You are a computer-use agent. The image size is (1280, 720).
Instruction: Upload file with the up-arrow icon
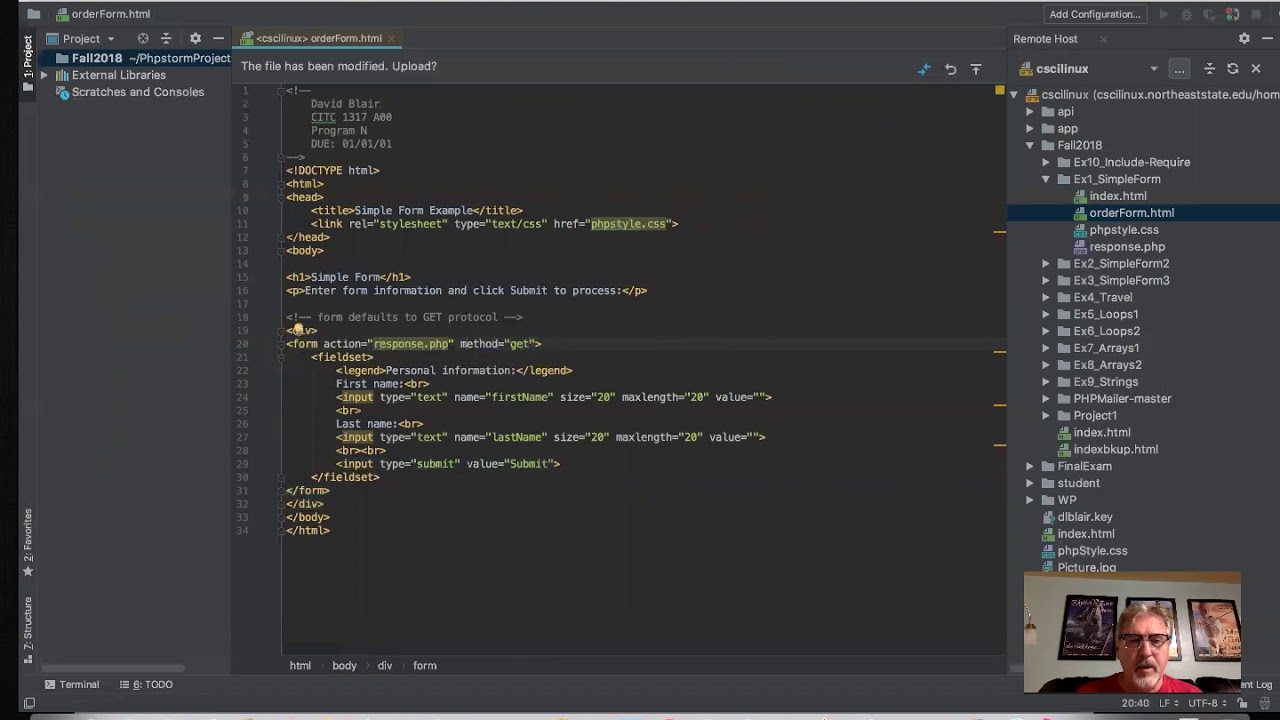tap(976, 69)
